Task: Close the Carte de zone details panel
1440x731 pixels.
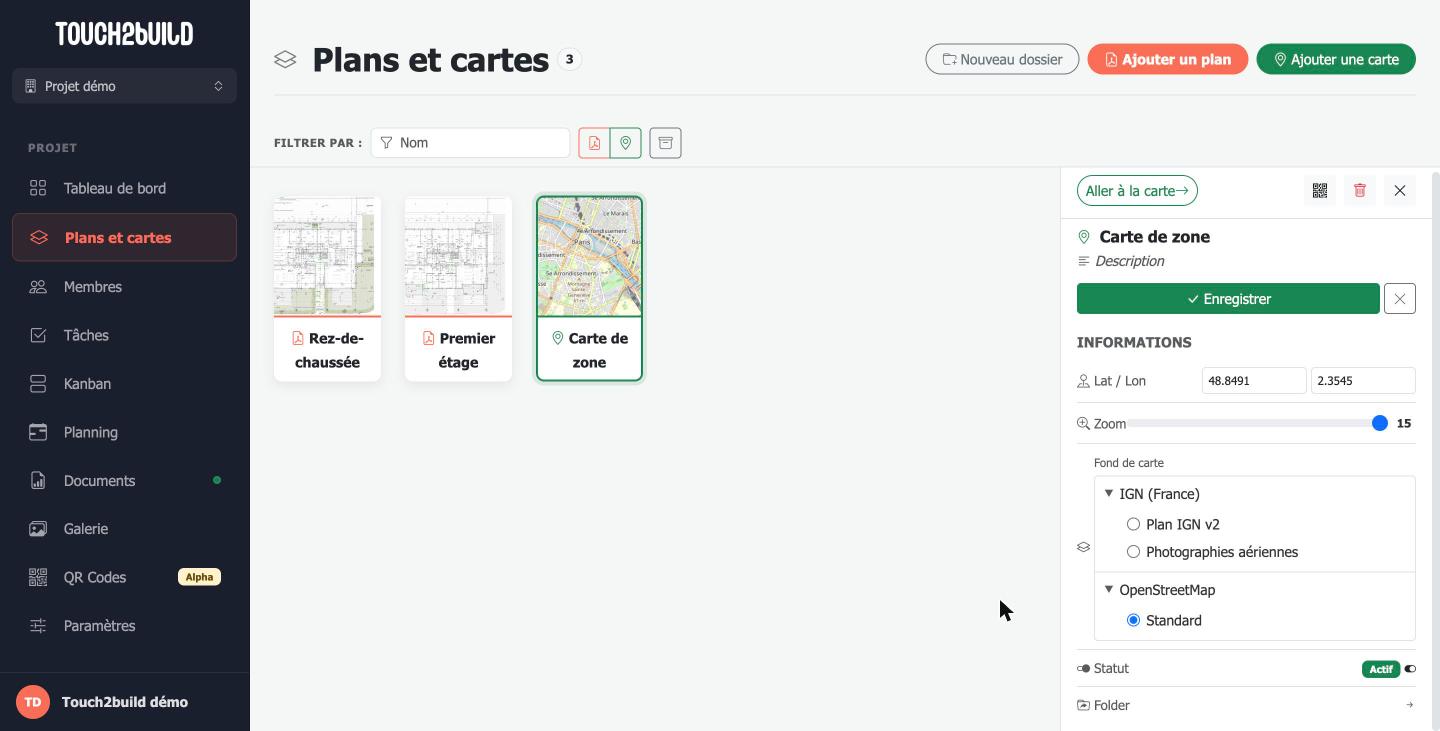Action: [1400, 191]
